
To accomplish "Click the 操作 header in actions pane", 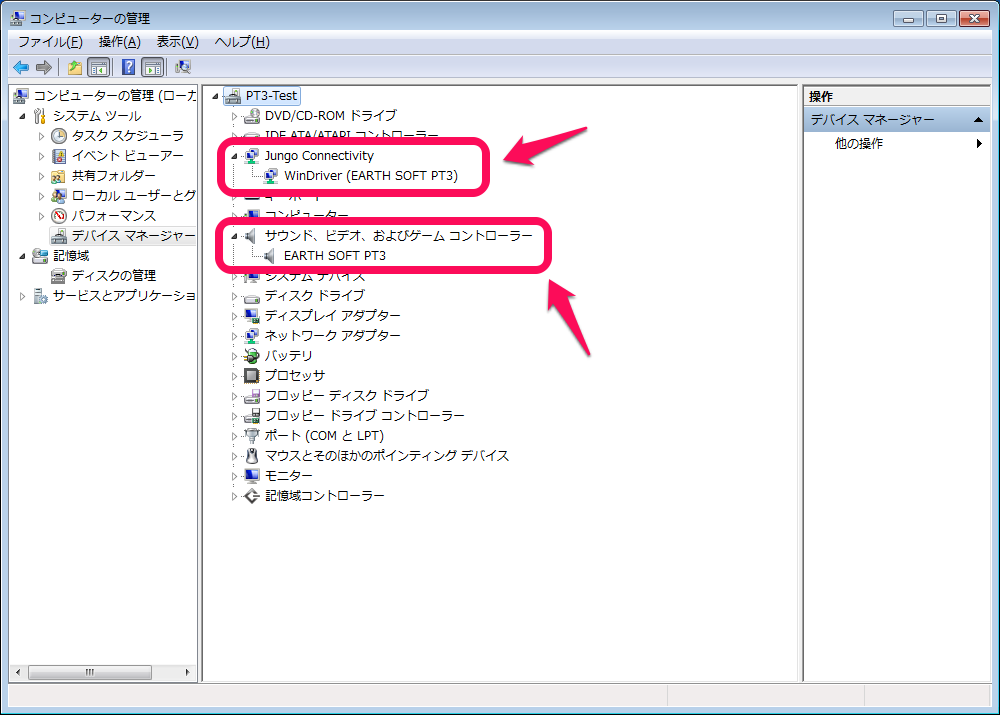I will click(x=821, y=96).
